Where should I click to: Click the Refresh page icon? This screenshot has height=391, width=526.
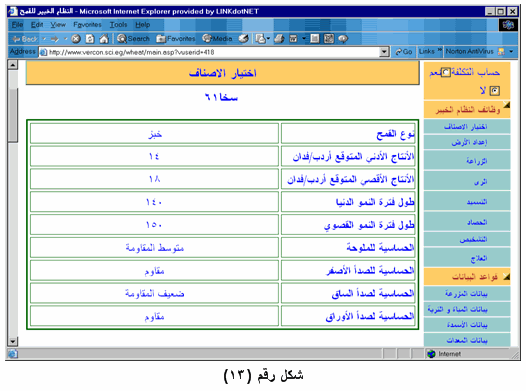coord(90,39)
